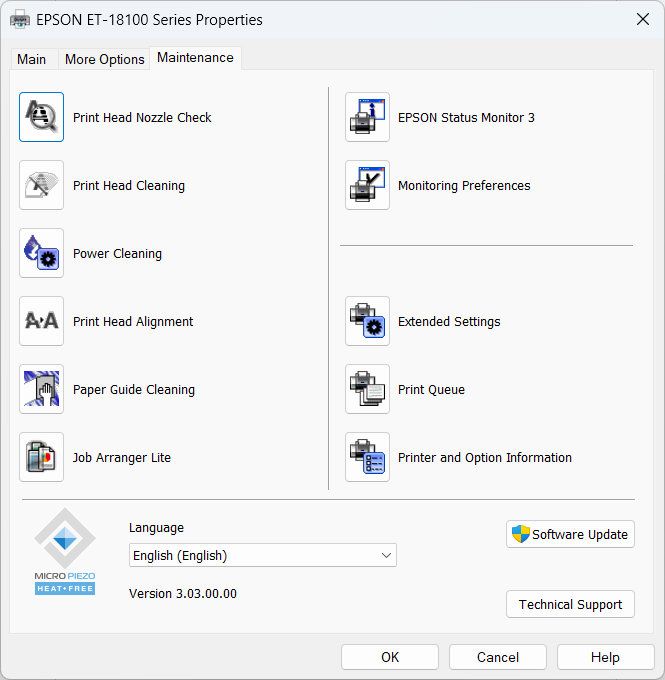Screen dimensions: 665x680
Task: Start Print Head Cleaning via its icon
Action: (41, 185)
